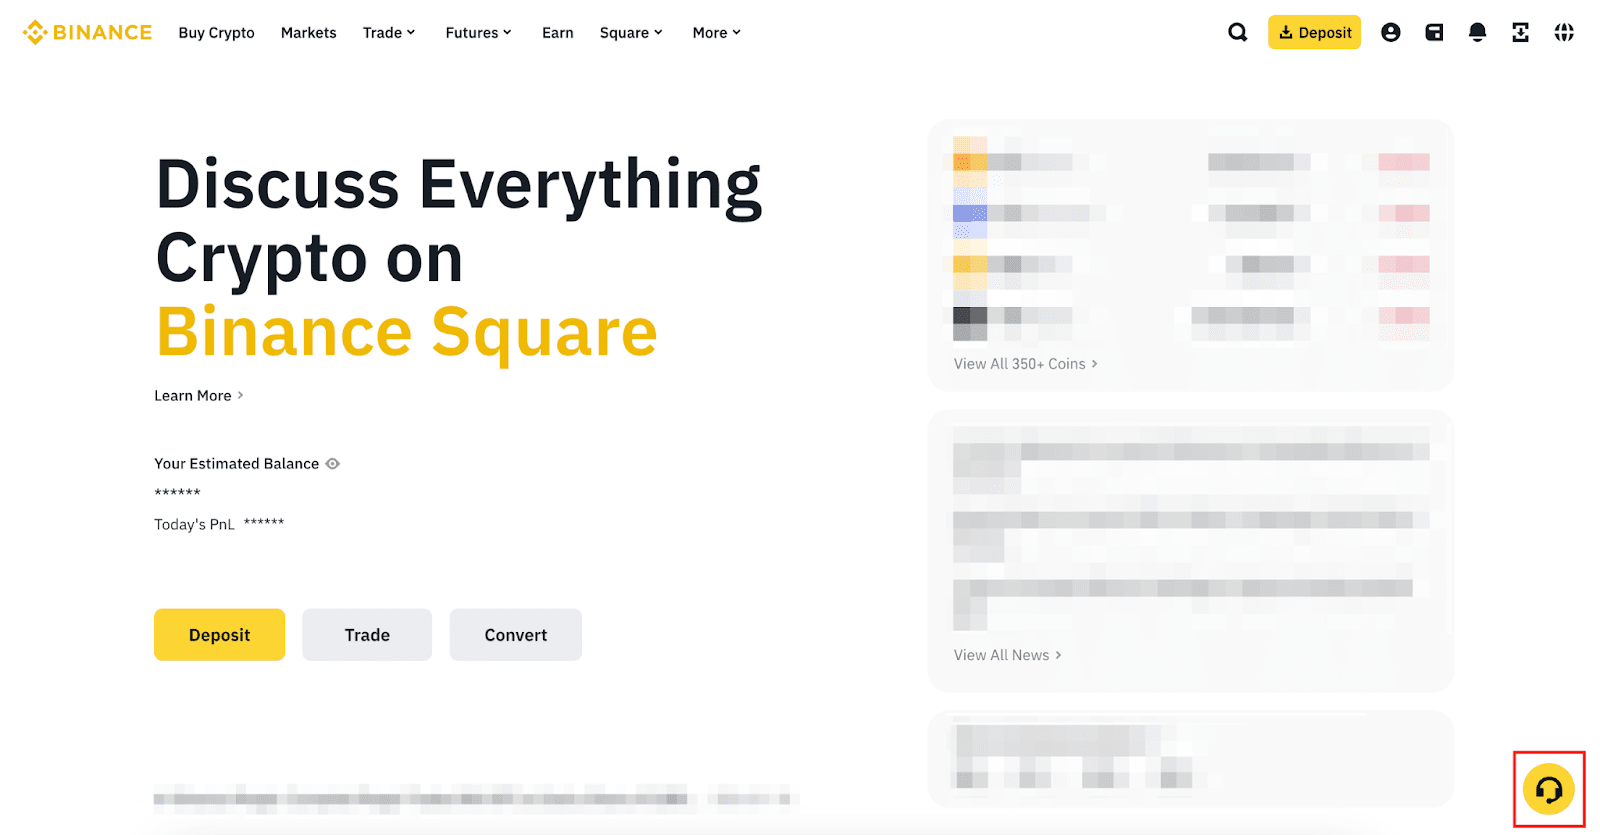
Task: Click the Trade button below balance
Action: click(367, 635)
